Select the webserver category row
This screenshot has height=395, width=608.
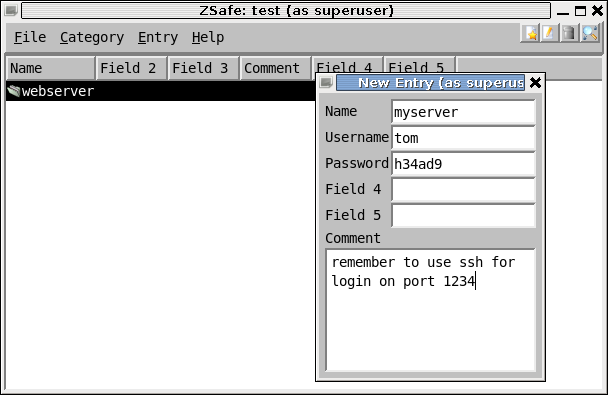161,91
